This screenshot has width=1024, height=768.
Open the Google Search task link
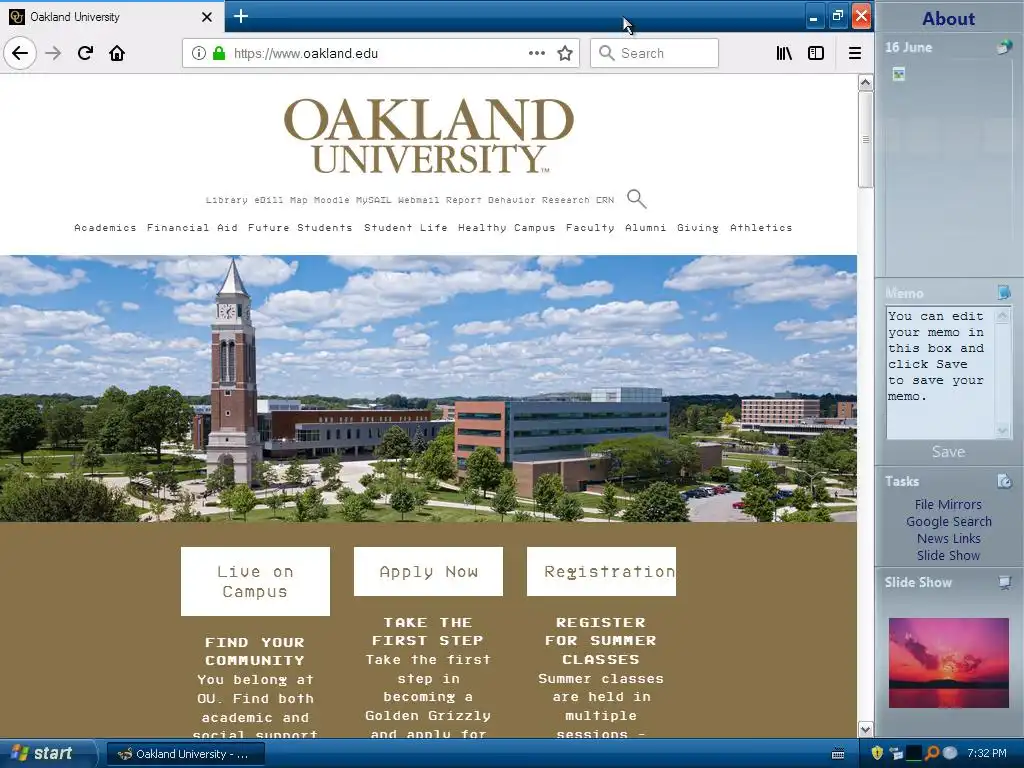pos(948,521)
